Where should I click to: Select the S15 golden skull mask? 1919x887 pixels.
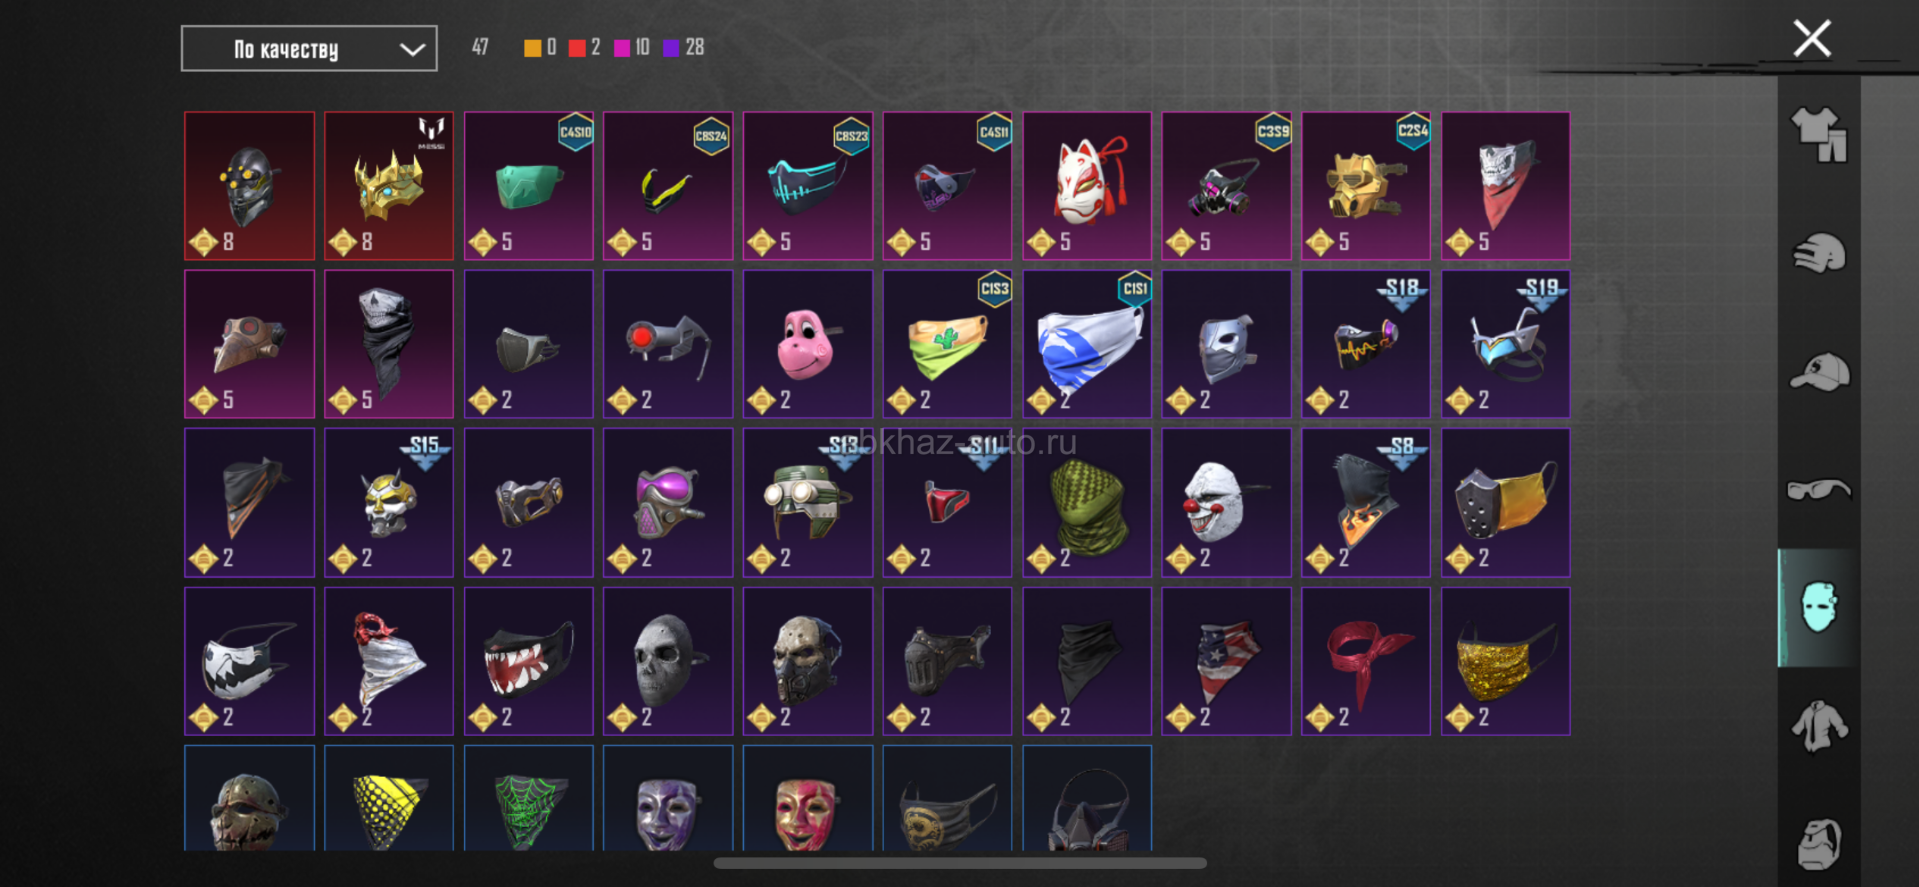click(x=389, y=503)
